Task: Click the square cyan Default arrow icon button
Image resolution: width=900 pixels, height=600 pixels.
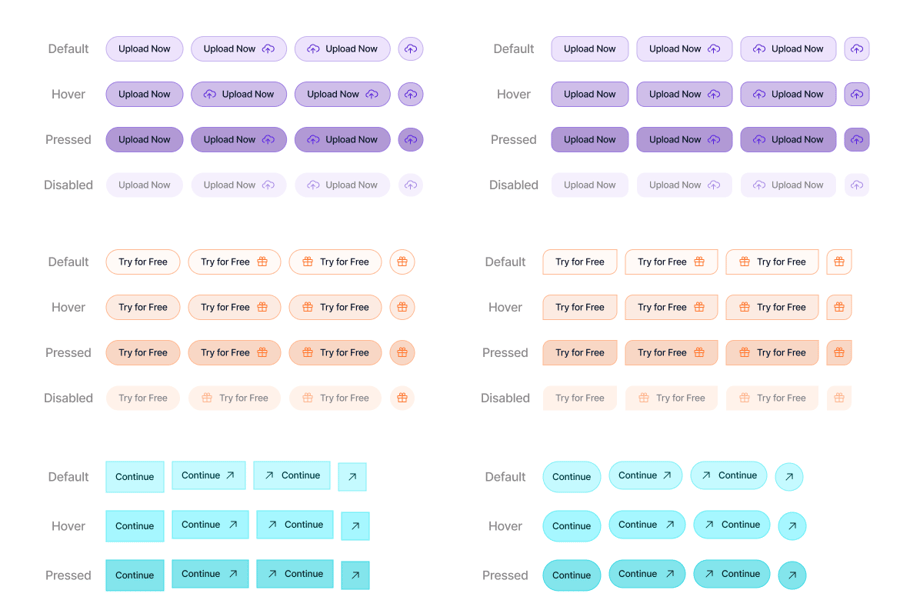Action: pos(352,477)
